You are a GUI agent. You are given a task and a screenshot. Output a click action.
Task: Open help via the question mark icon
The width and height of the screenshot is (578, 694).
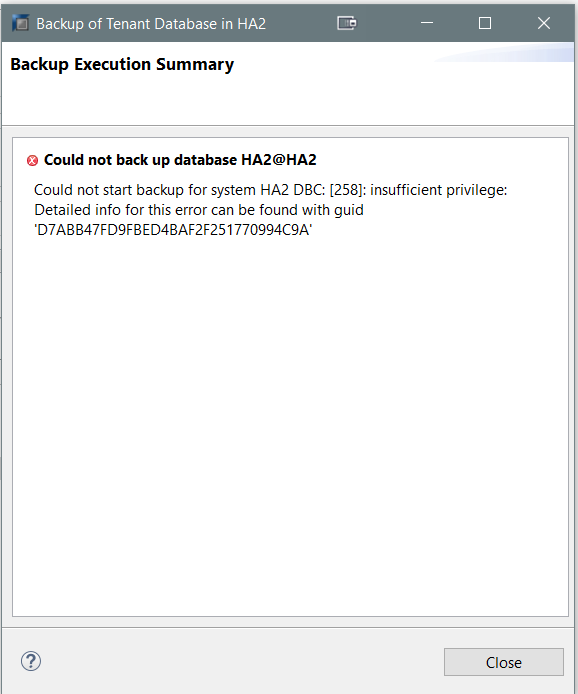tap(31, 661)
